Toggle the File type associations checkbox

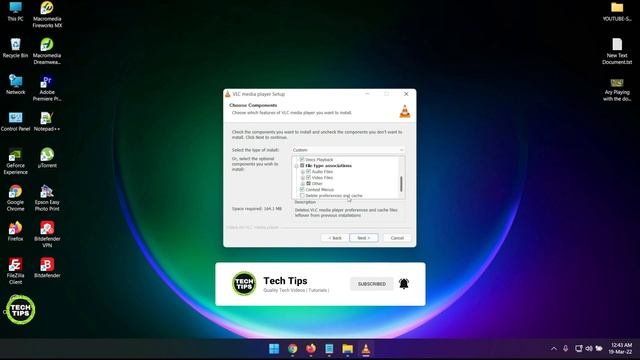(302, 165)
